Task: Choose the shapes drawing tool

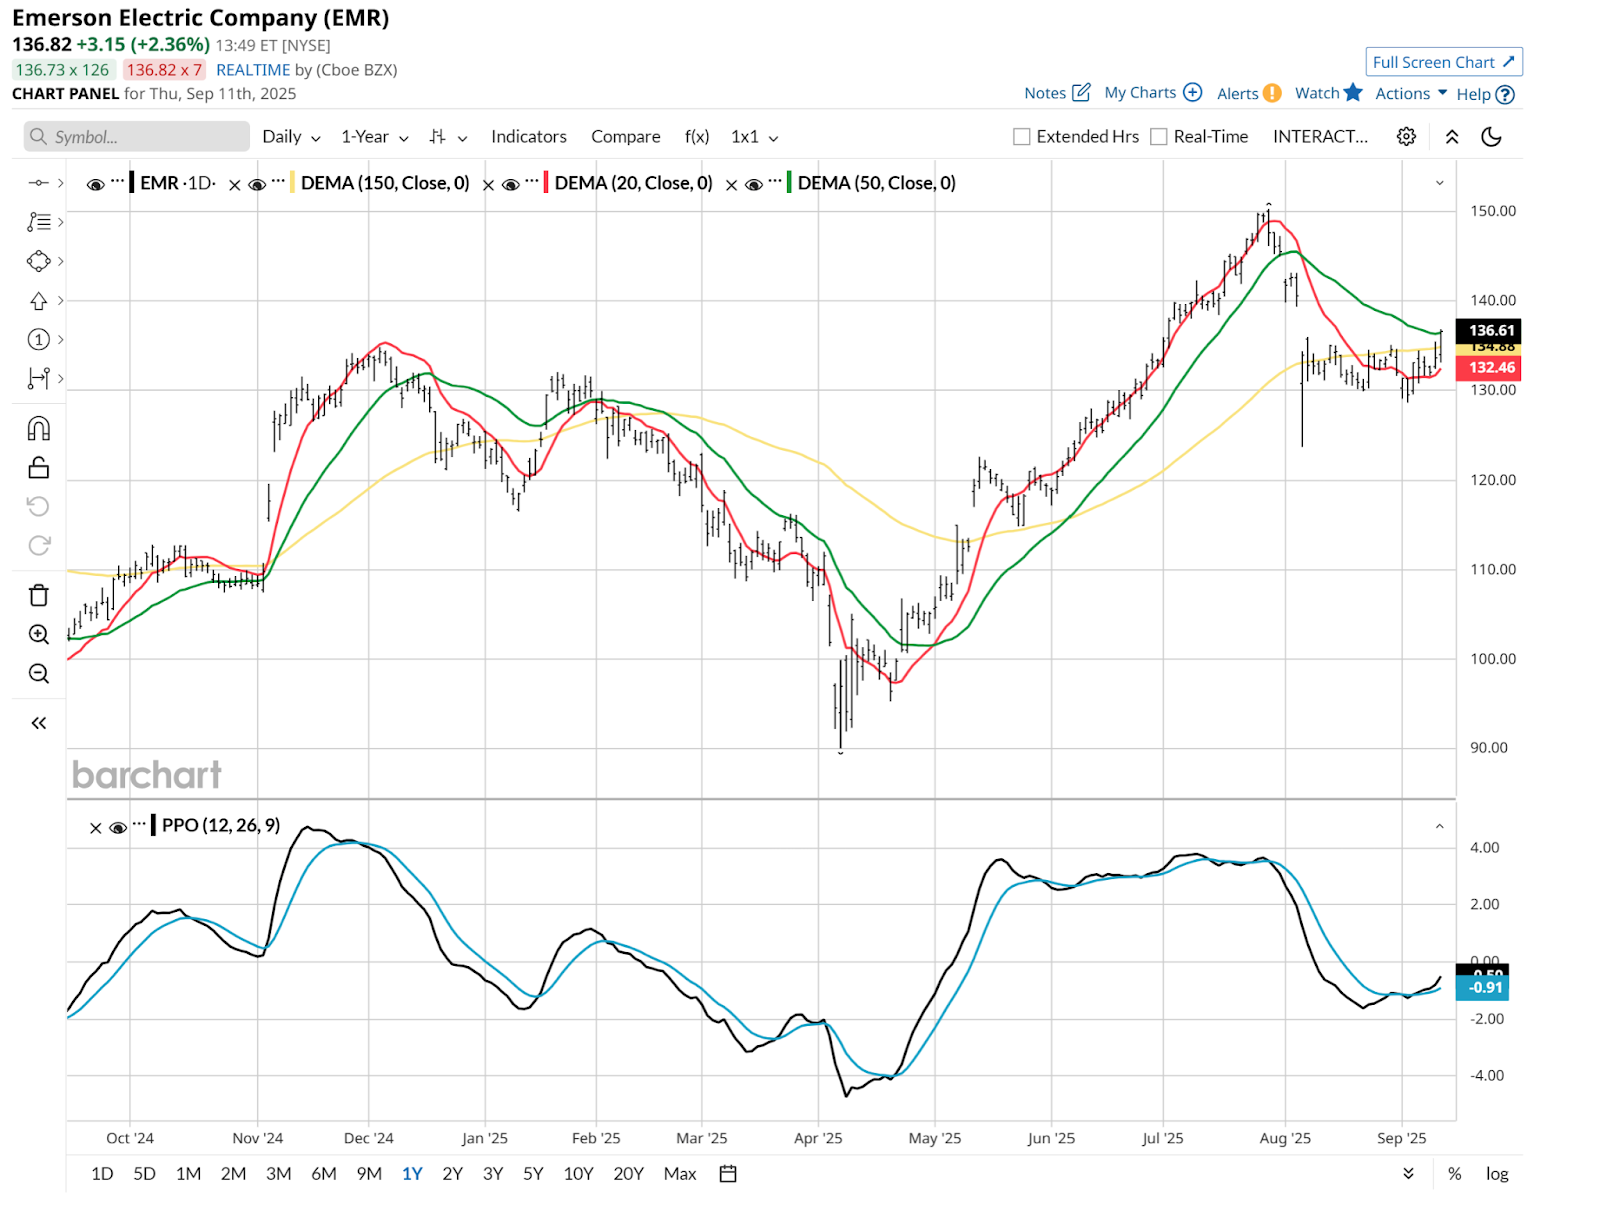Action: pos(38,261)
